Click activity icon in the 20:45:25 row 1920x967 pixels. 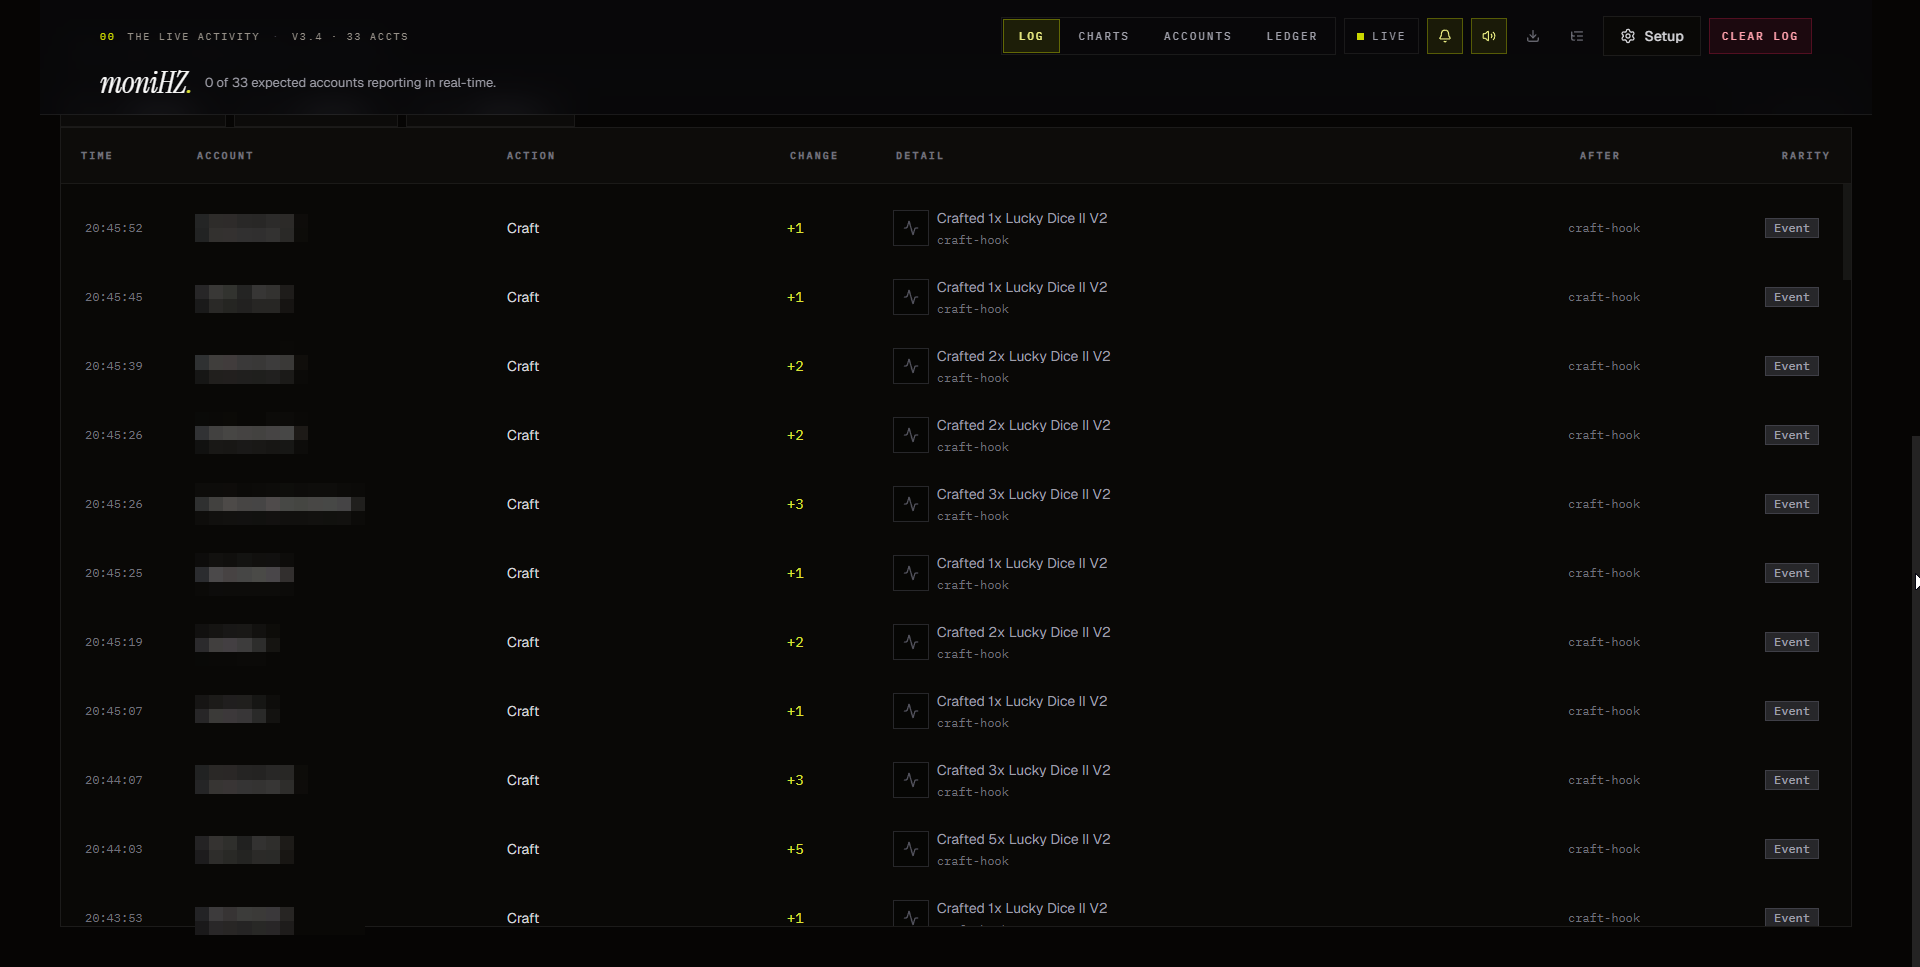click(x=910, y=573)
